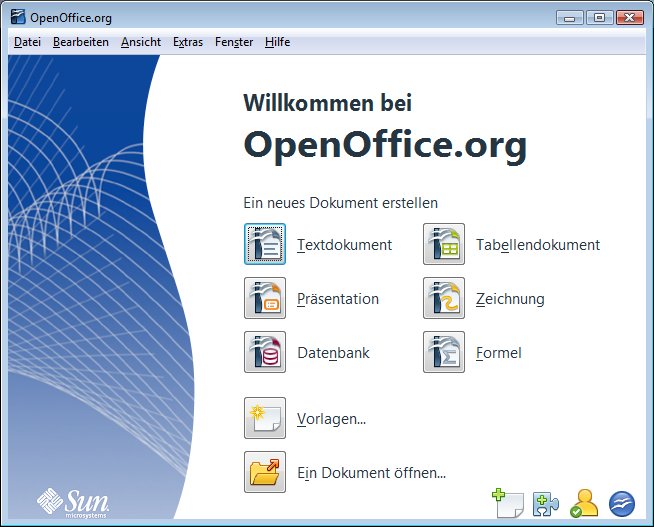Click the open-folder icon for opening a document
The height and width of the screenshot is (527, 654).
tap(265, 472)
